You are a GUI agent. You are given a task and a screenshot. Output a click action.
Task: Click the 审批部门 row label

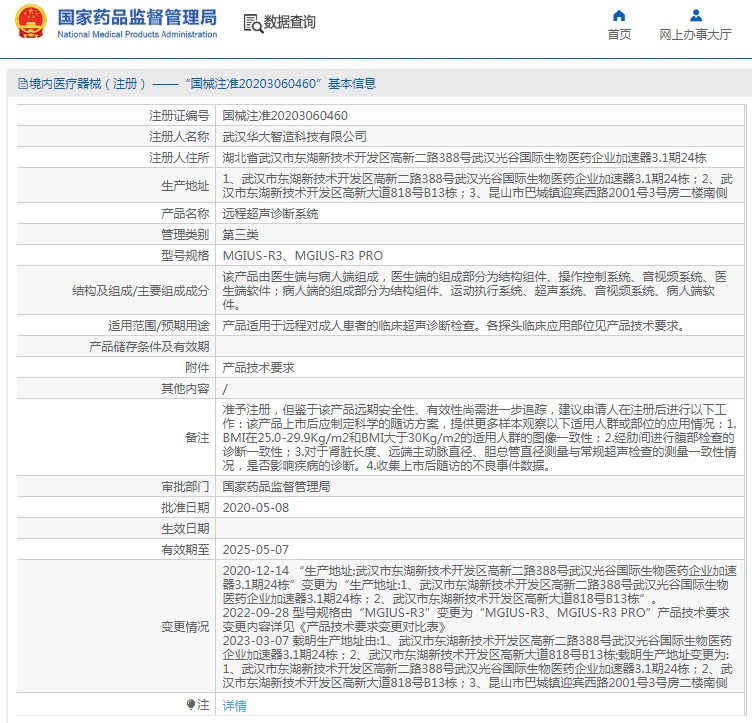pos(185,487)
